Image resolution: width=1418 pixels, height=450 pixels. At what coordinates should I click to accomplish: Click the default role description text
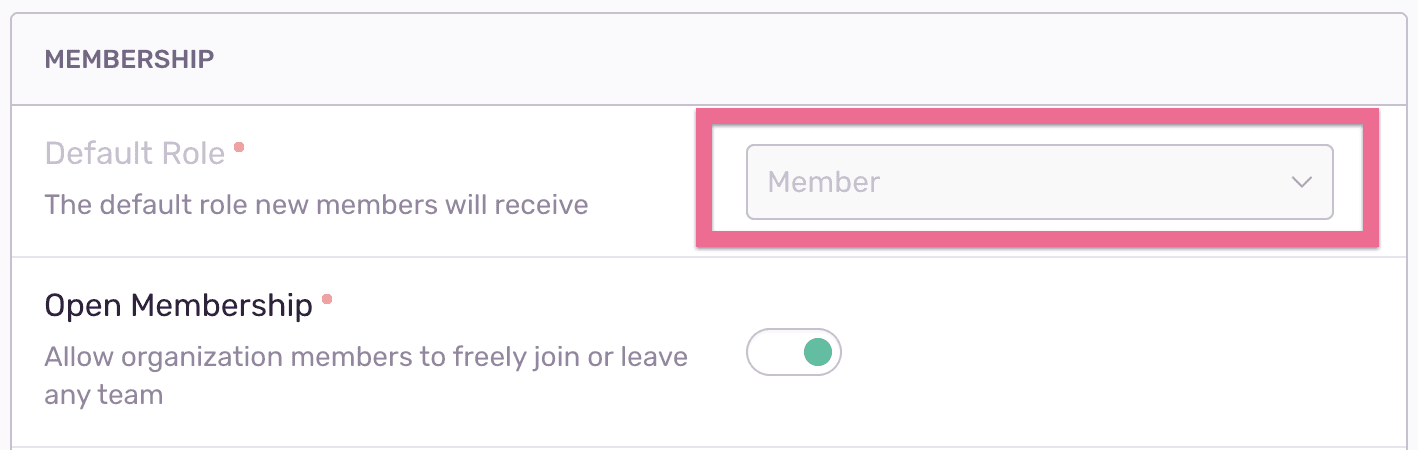[316, 204]
